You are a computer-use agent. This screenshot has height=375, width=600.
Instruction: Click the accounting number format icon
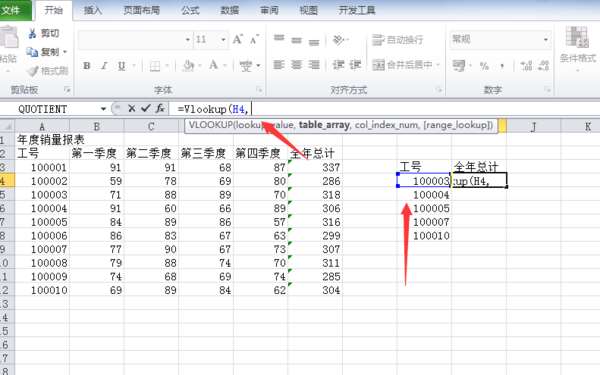[x=458, y=65]
